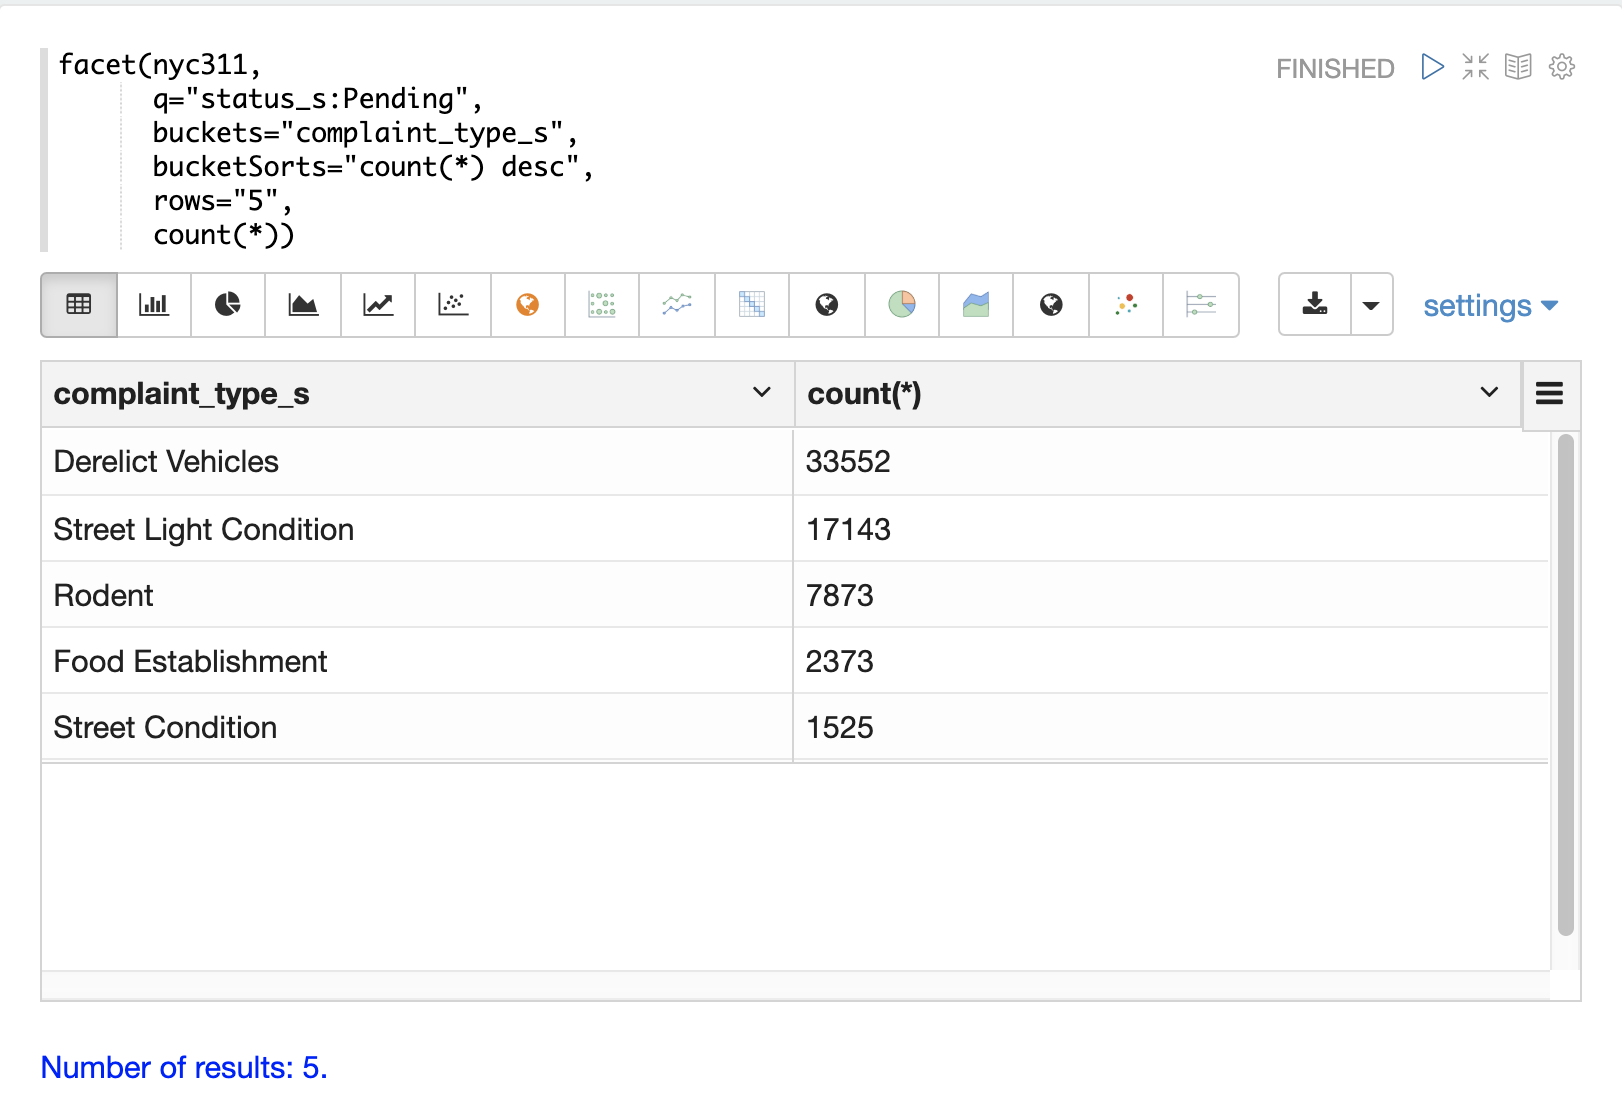Open the paragraph gear settings menu
Image resolution: width=1622 pixels, height=1114 pixels.
(1561, 67)
